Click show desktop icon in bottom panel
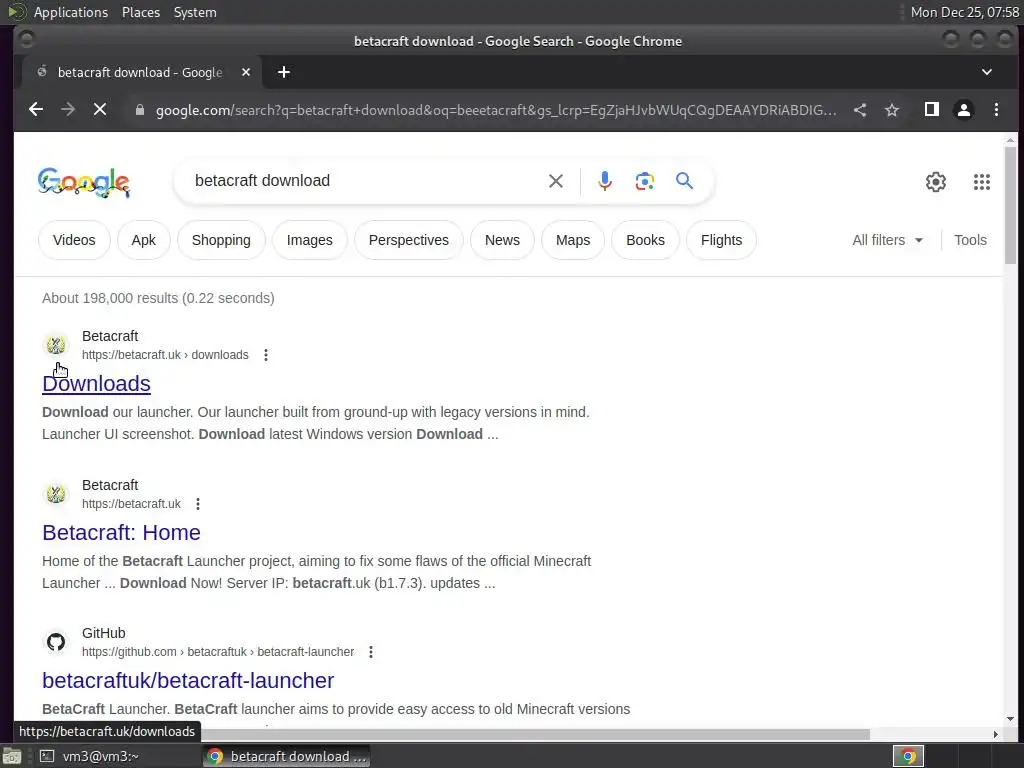The image size is (1024, 768). 12,756
